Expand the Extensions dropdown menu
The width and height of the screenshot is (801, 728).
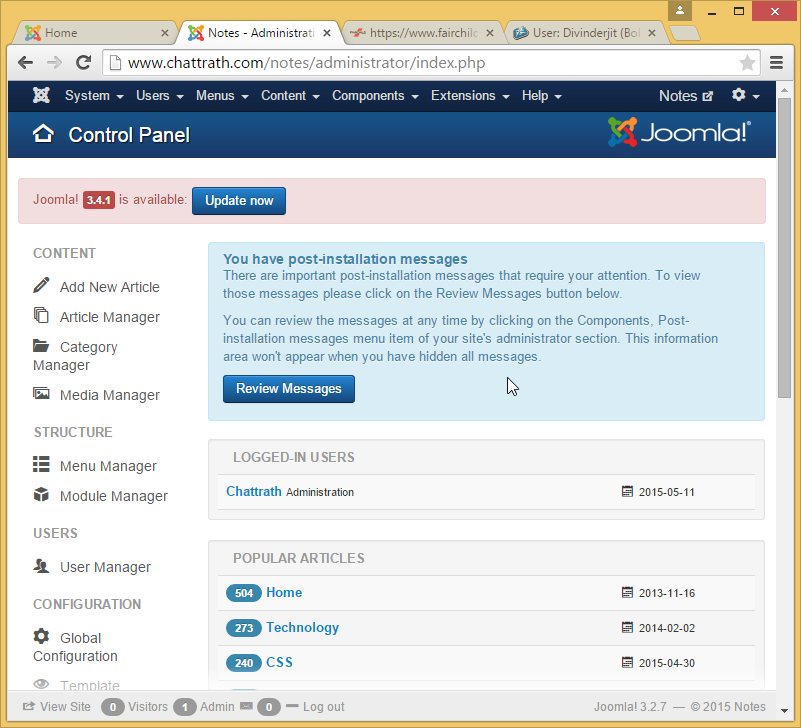(x=469, y=96)
